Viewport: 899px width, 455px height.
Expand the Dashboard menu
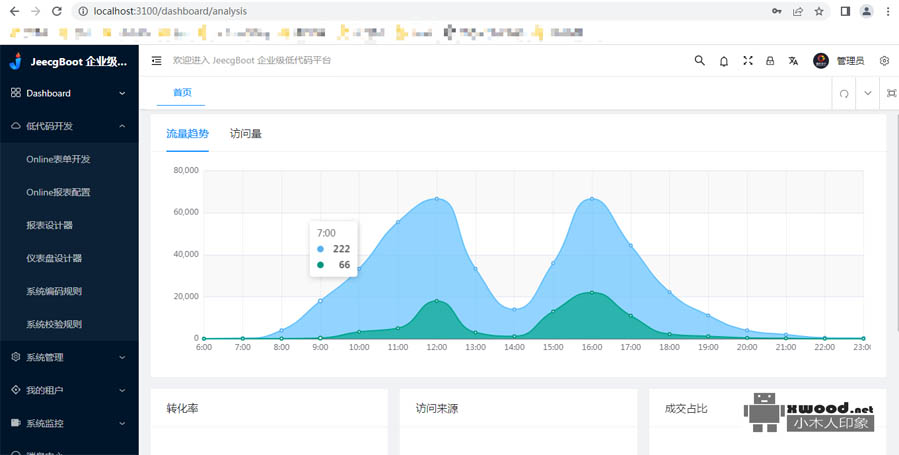[x=68, y=93]
